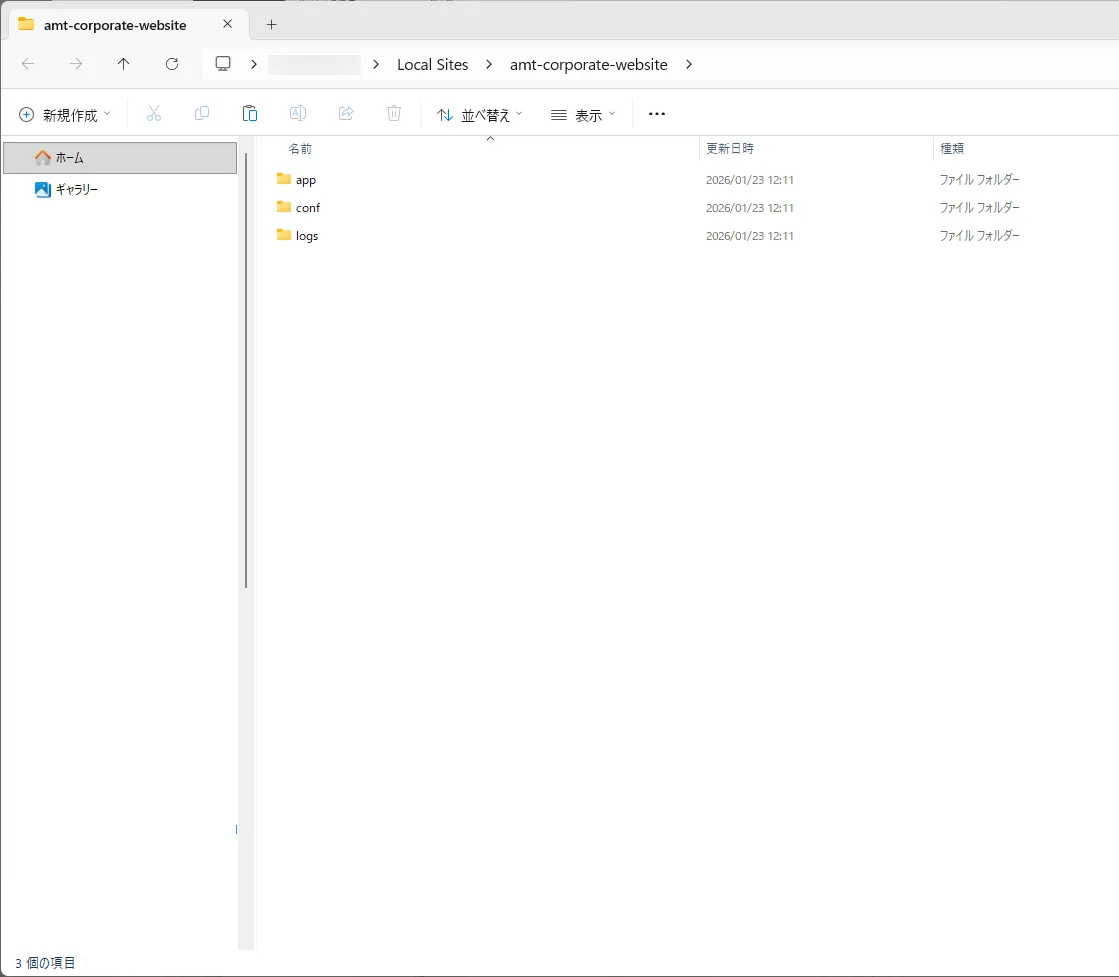Click the Rename icon in toolbar
1119x977 pixels.
(298, 114)
